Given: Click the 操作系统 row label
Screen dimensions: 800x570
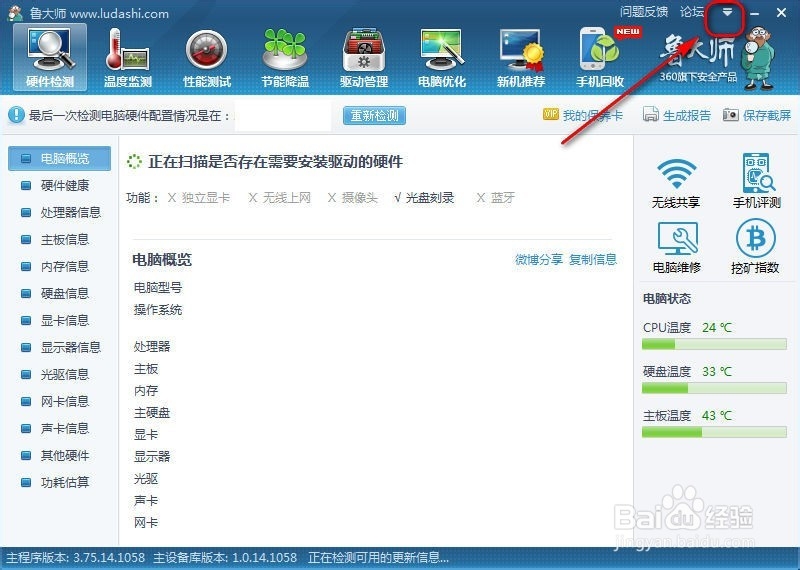Looking at the screenshot, I should (158, 310).
